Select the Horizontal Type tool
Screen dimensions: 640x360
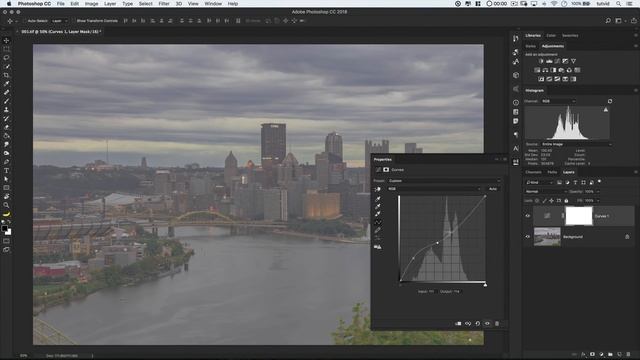click(7, 170)
